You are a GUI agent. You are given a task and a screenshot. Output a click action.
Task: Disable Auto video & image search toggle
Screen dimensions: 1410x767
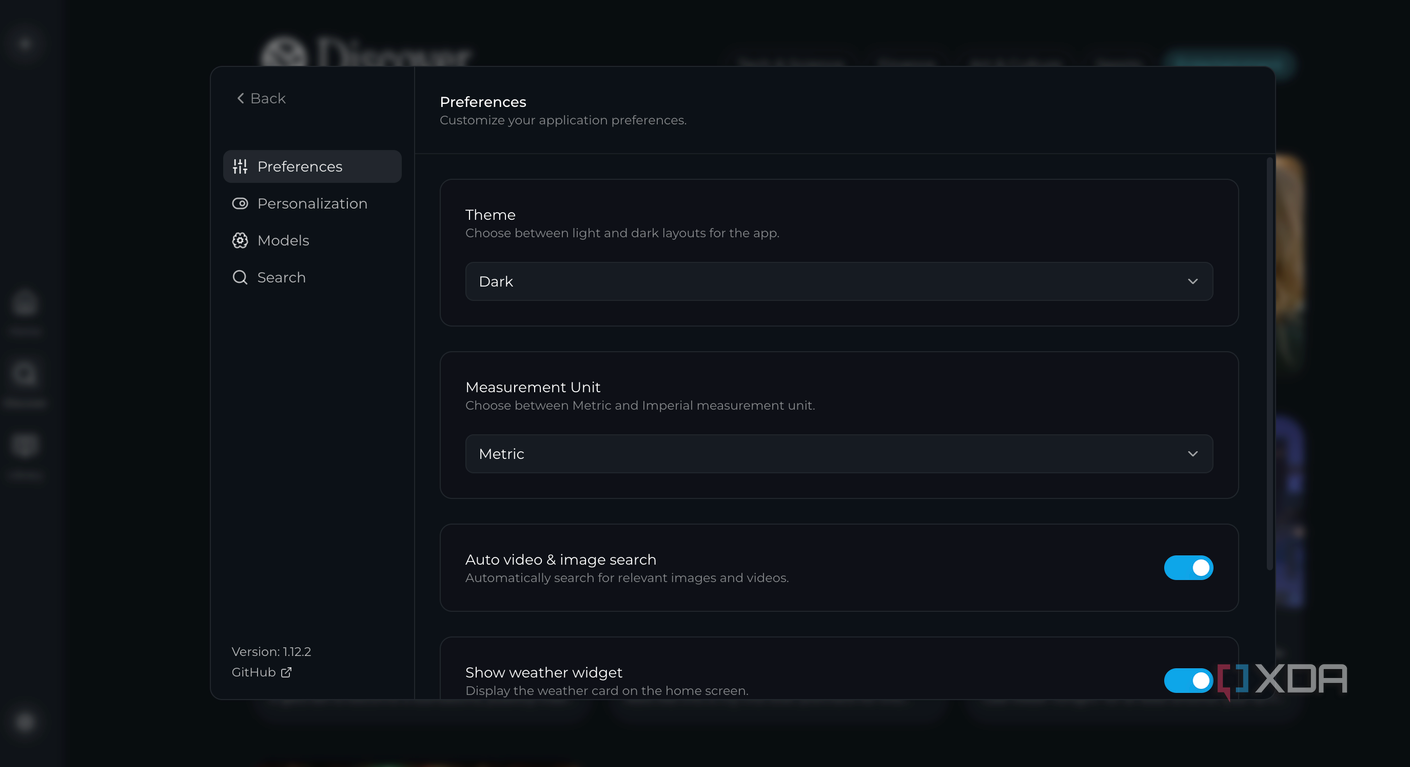[1188, 568]
